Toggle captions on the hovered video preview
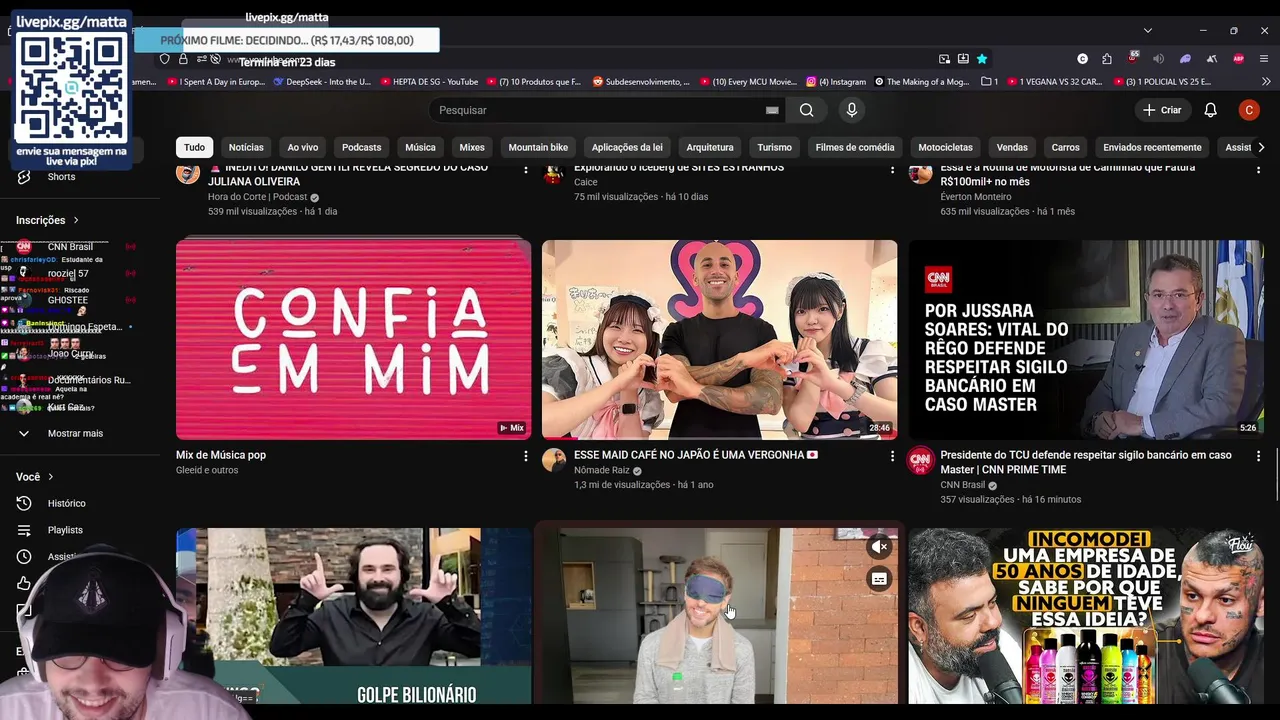This screenshot has width=1280, height=720. [x=879, y=579]
